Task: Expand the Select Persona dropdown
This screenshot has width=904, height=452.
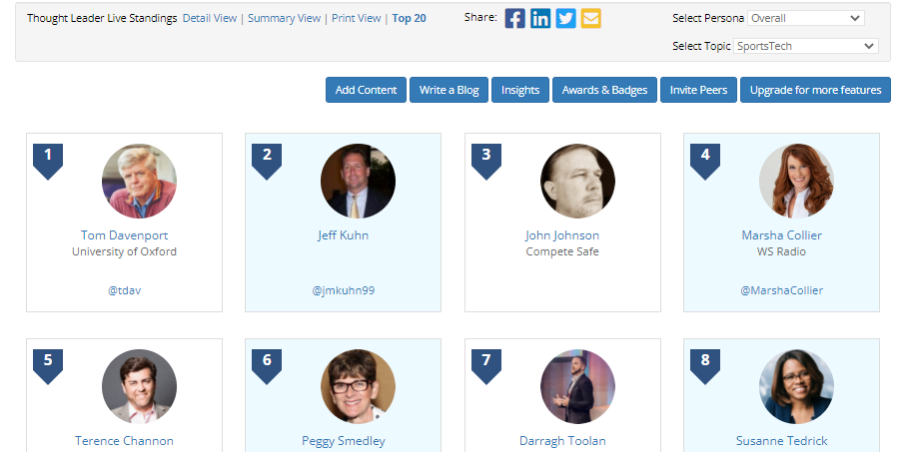Action: pyautogui.click(x=805, y=18)
